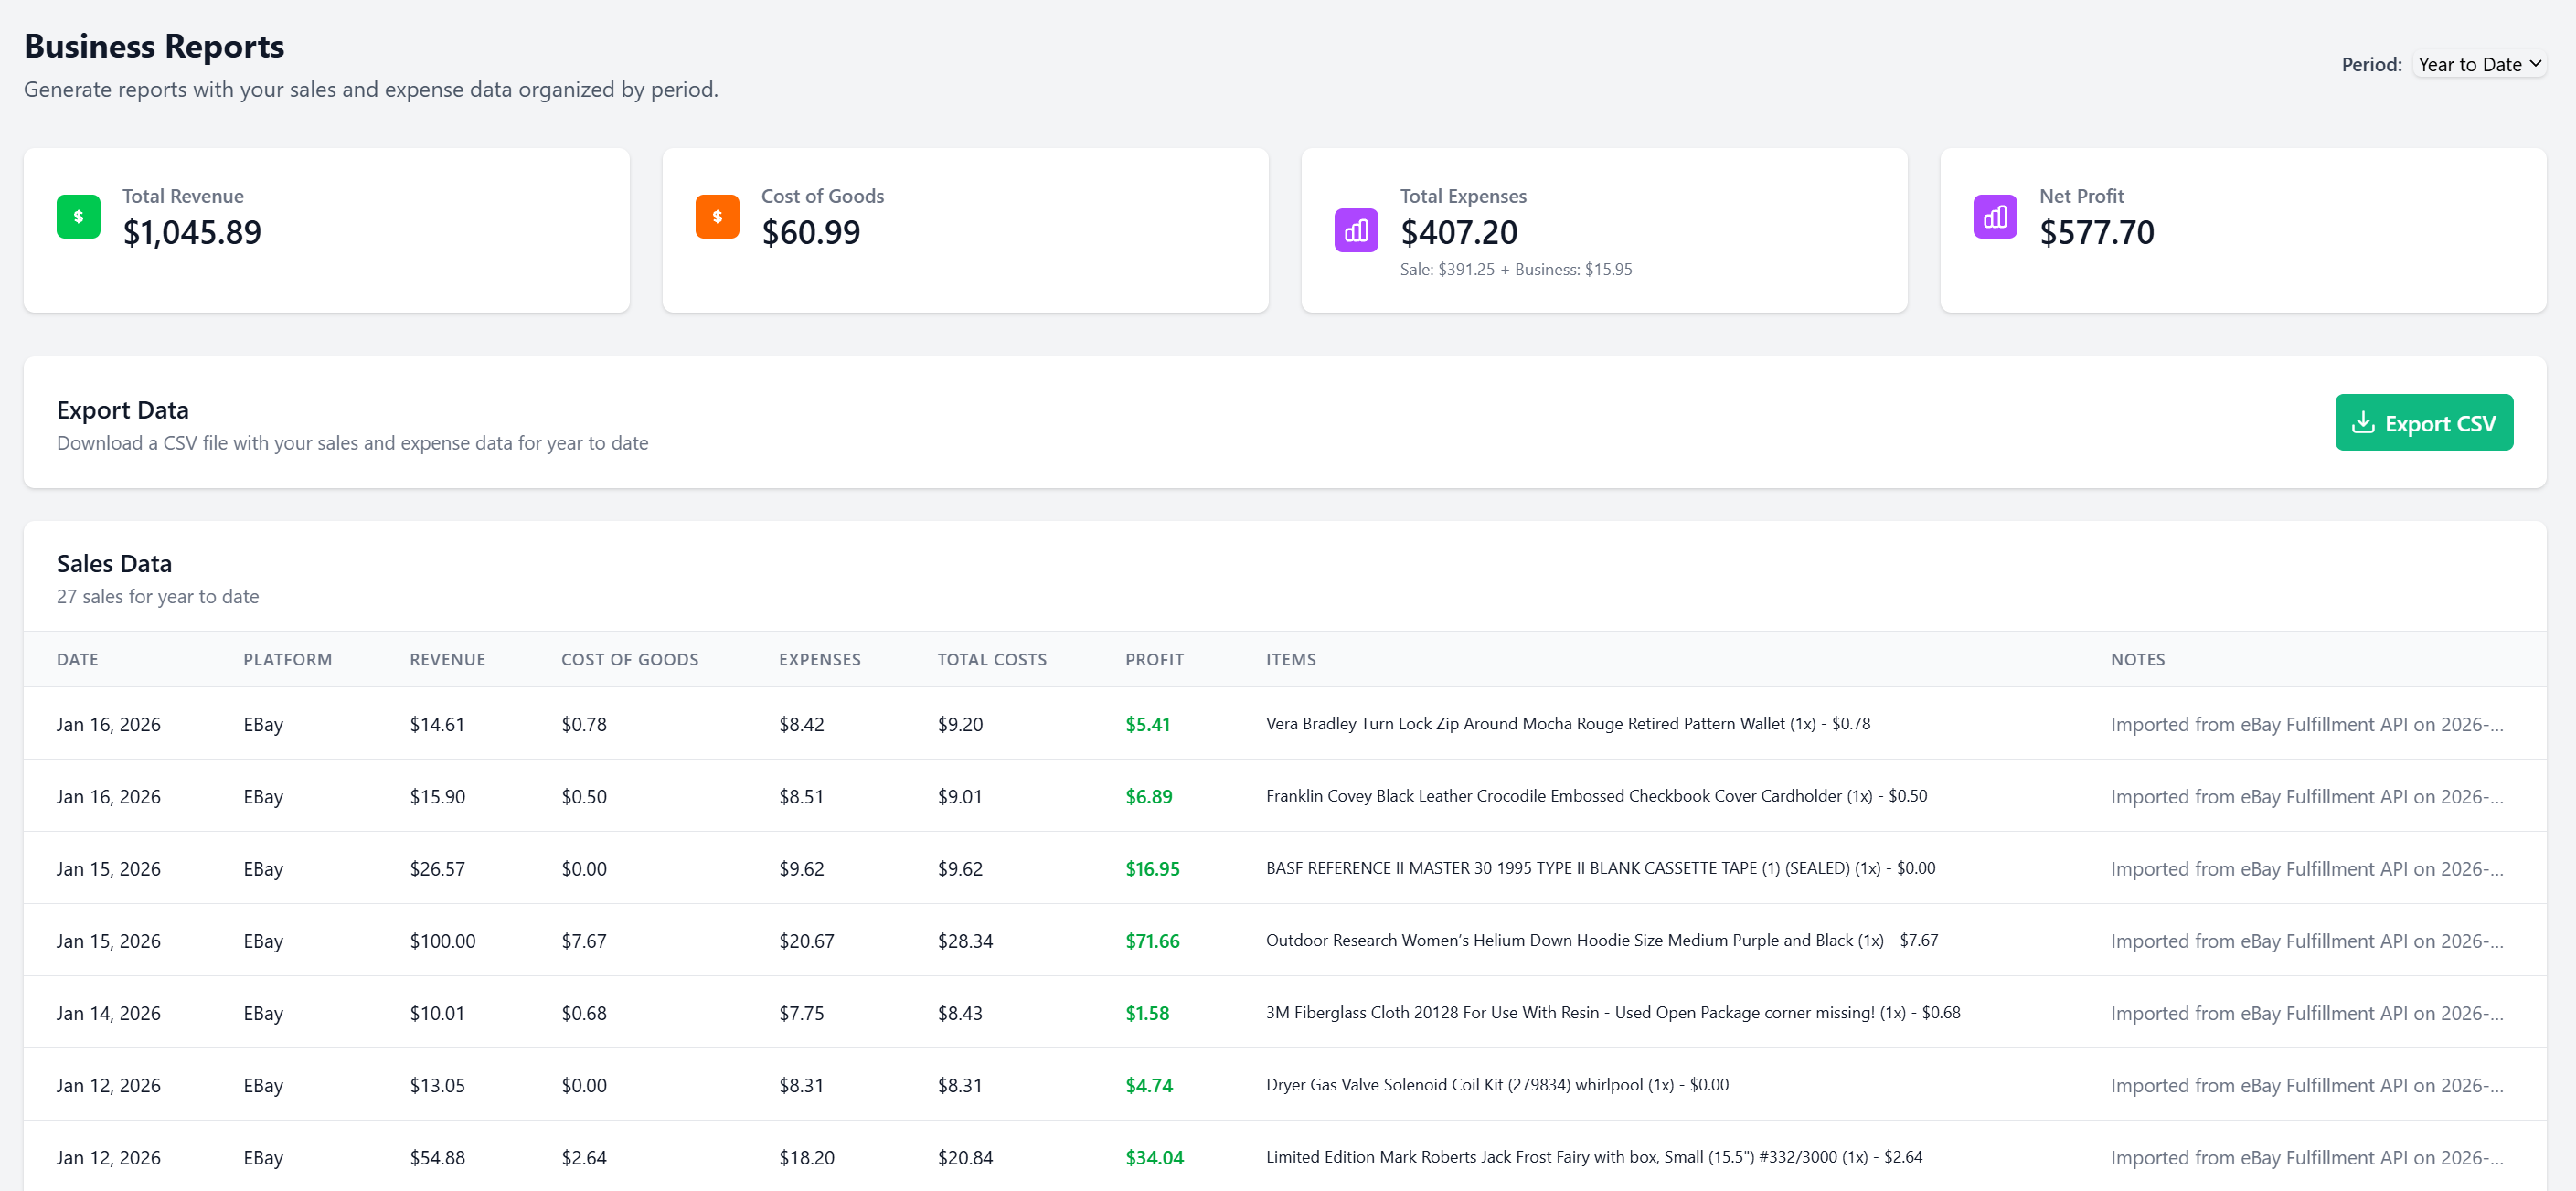Click the green dollar icon on Total Revenue card
This screenshot has height=1191, width=2576.
click(78, 216)
